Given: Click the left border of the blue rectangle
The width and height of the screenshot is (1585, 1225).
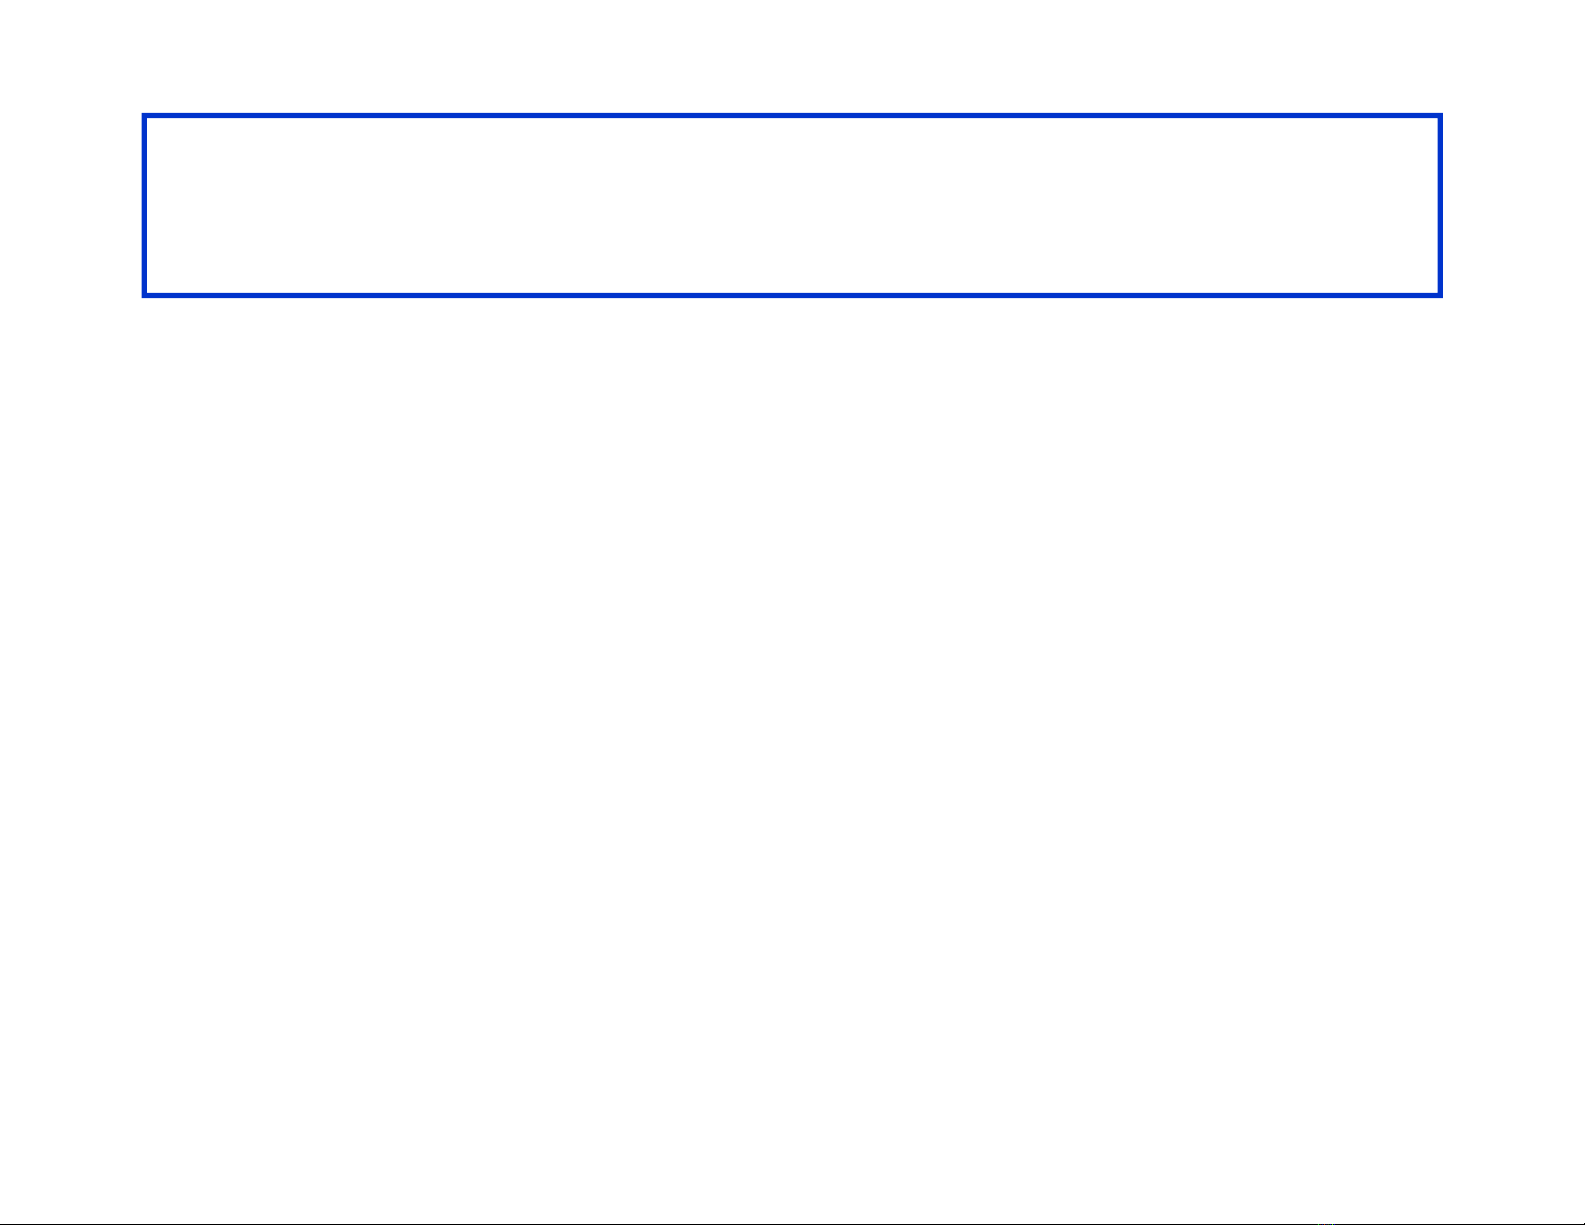Looking at the screenshot, I should pyautogui.click(x=145, y=205).
